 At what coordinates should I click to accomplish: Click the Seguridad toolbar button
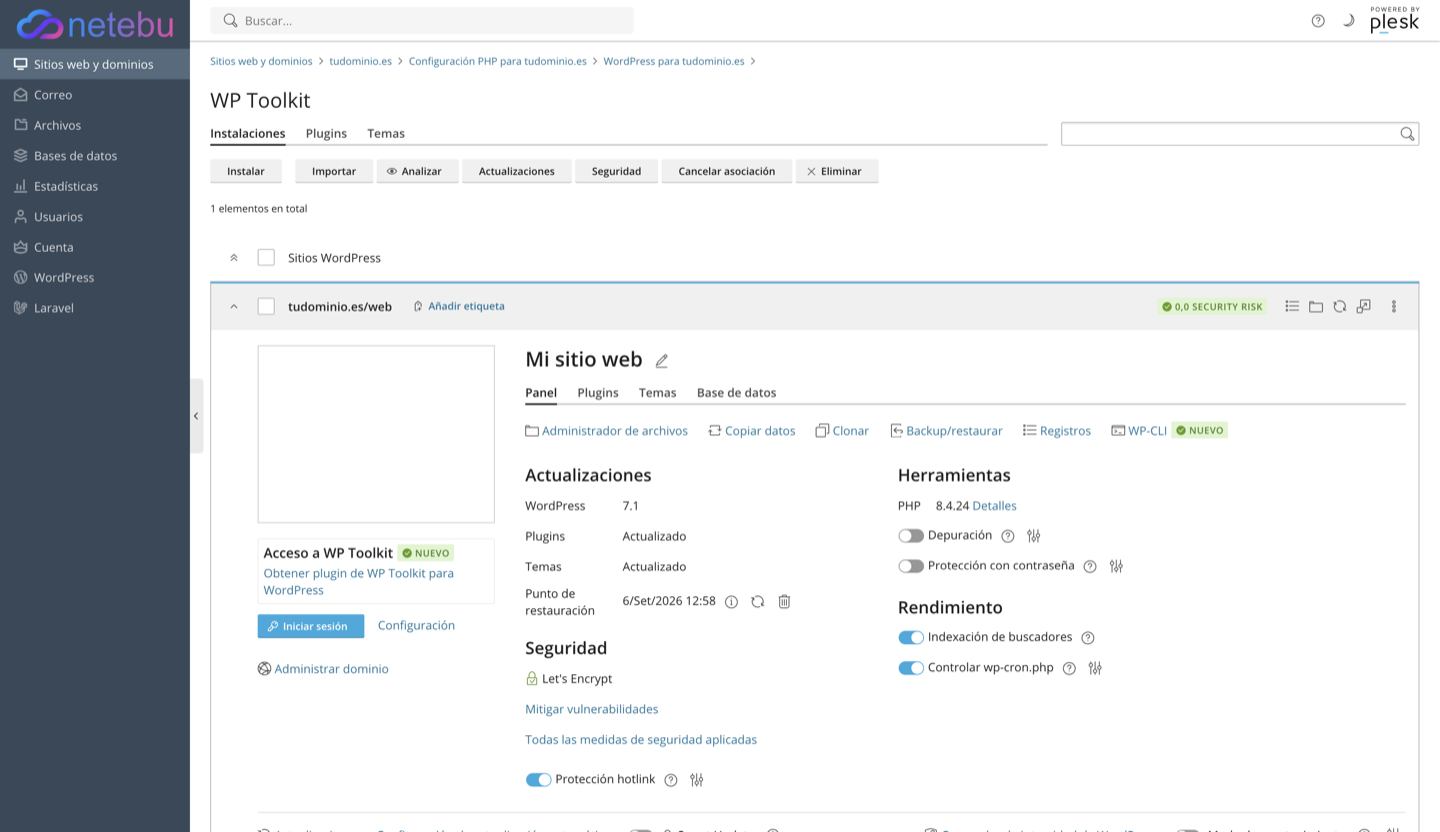tap(616, 171)
